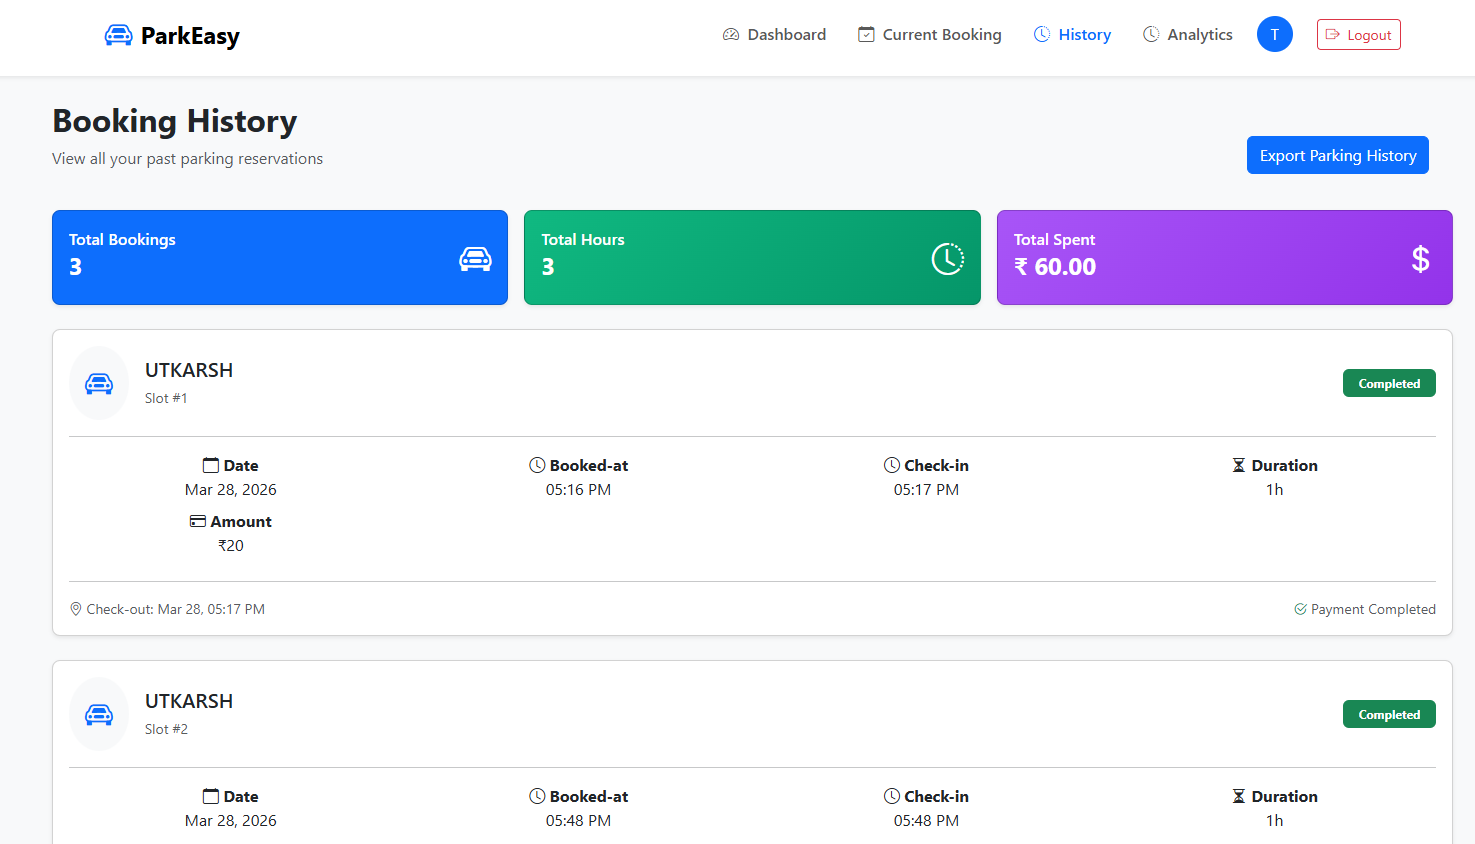Click the Completed badge on Slot #1 booking
The image size is (1475, 844).
click(x=1388, y=384)
